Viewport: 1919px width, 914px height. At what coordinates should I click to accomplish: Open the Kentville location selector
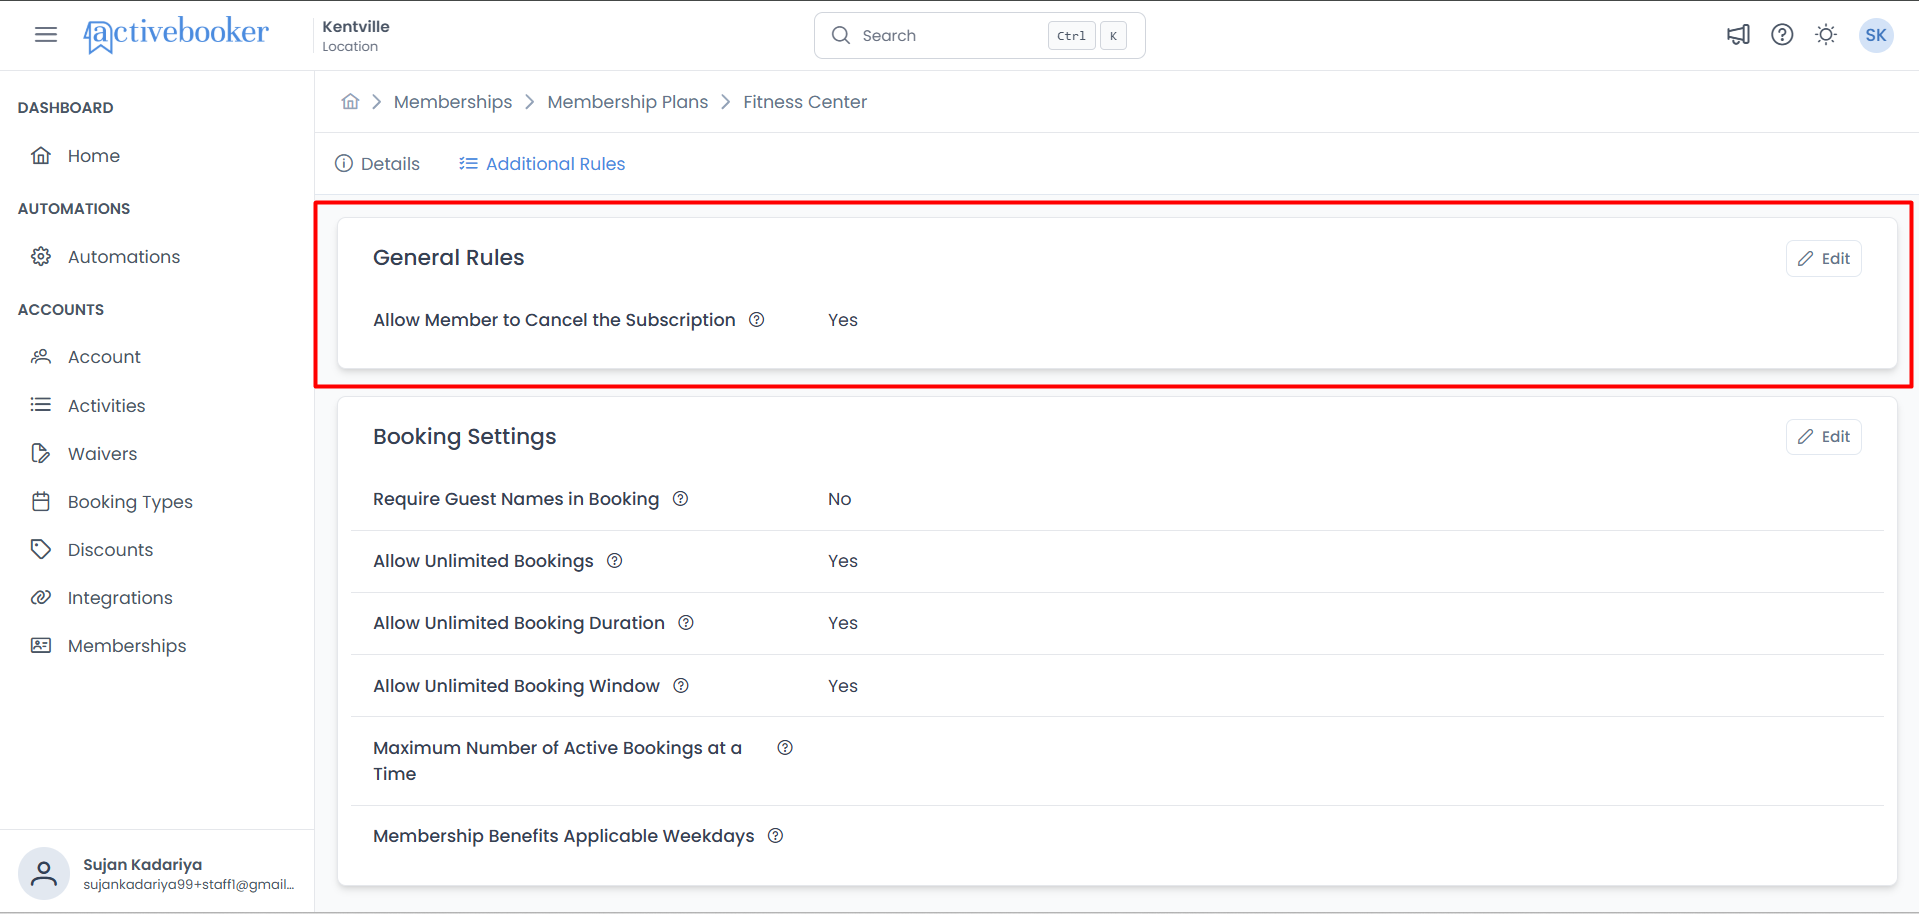tap(356, 35)
